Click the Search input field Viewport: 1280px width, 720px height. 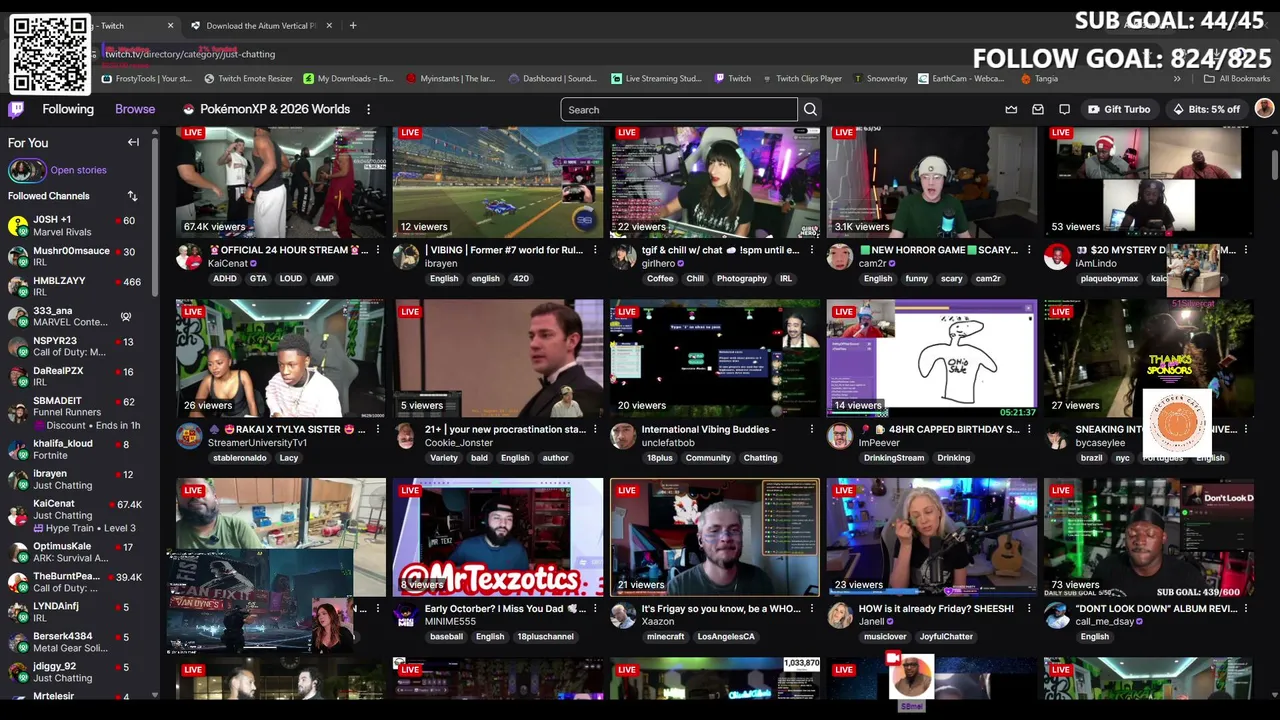(x=679, y=109)
